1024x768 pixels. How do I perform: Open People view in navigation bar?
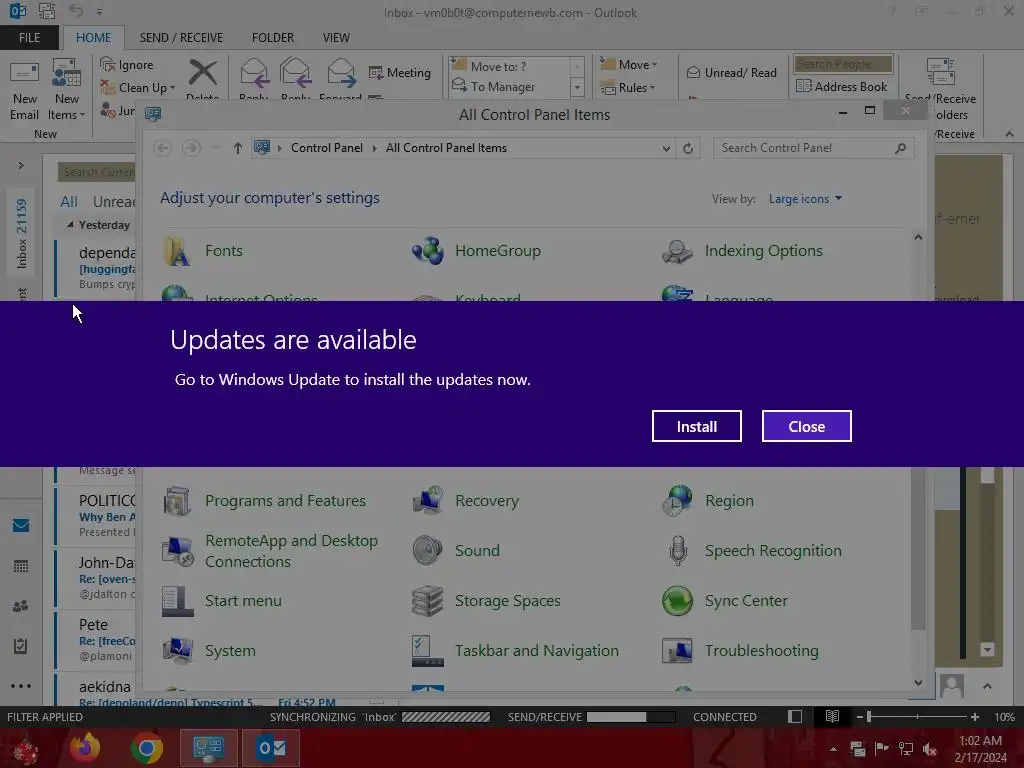point(21,605)
